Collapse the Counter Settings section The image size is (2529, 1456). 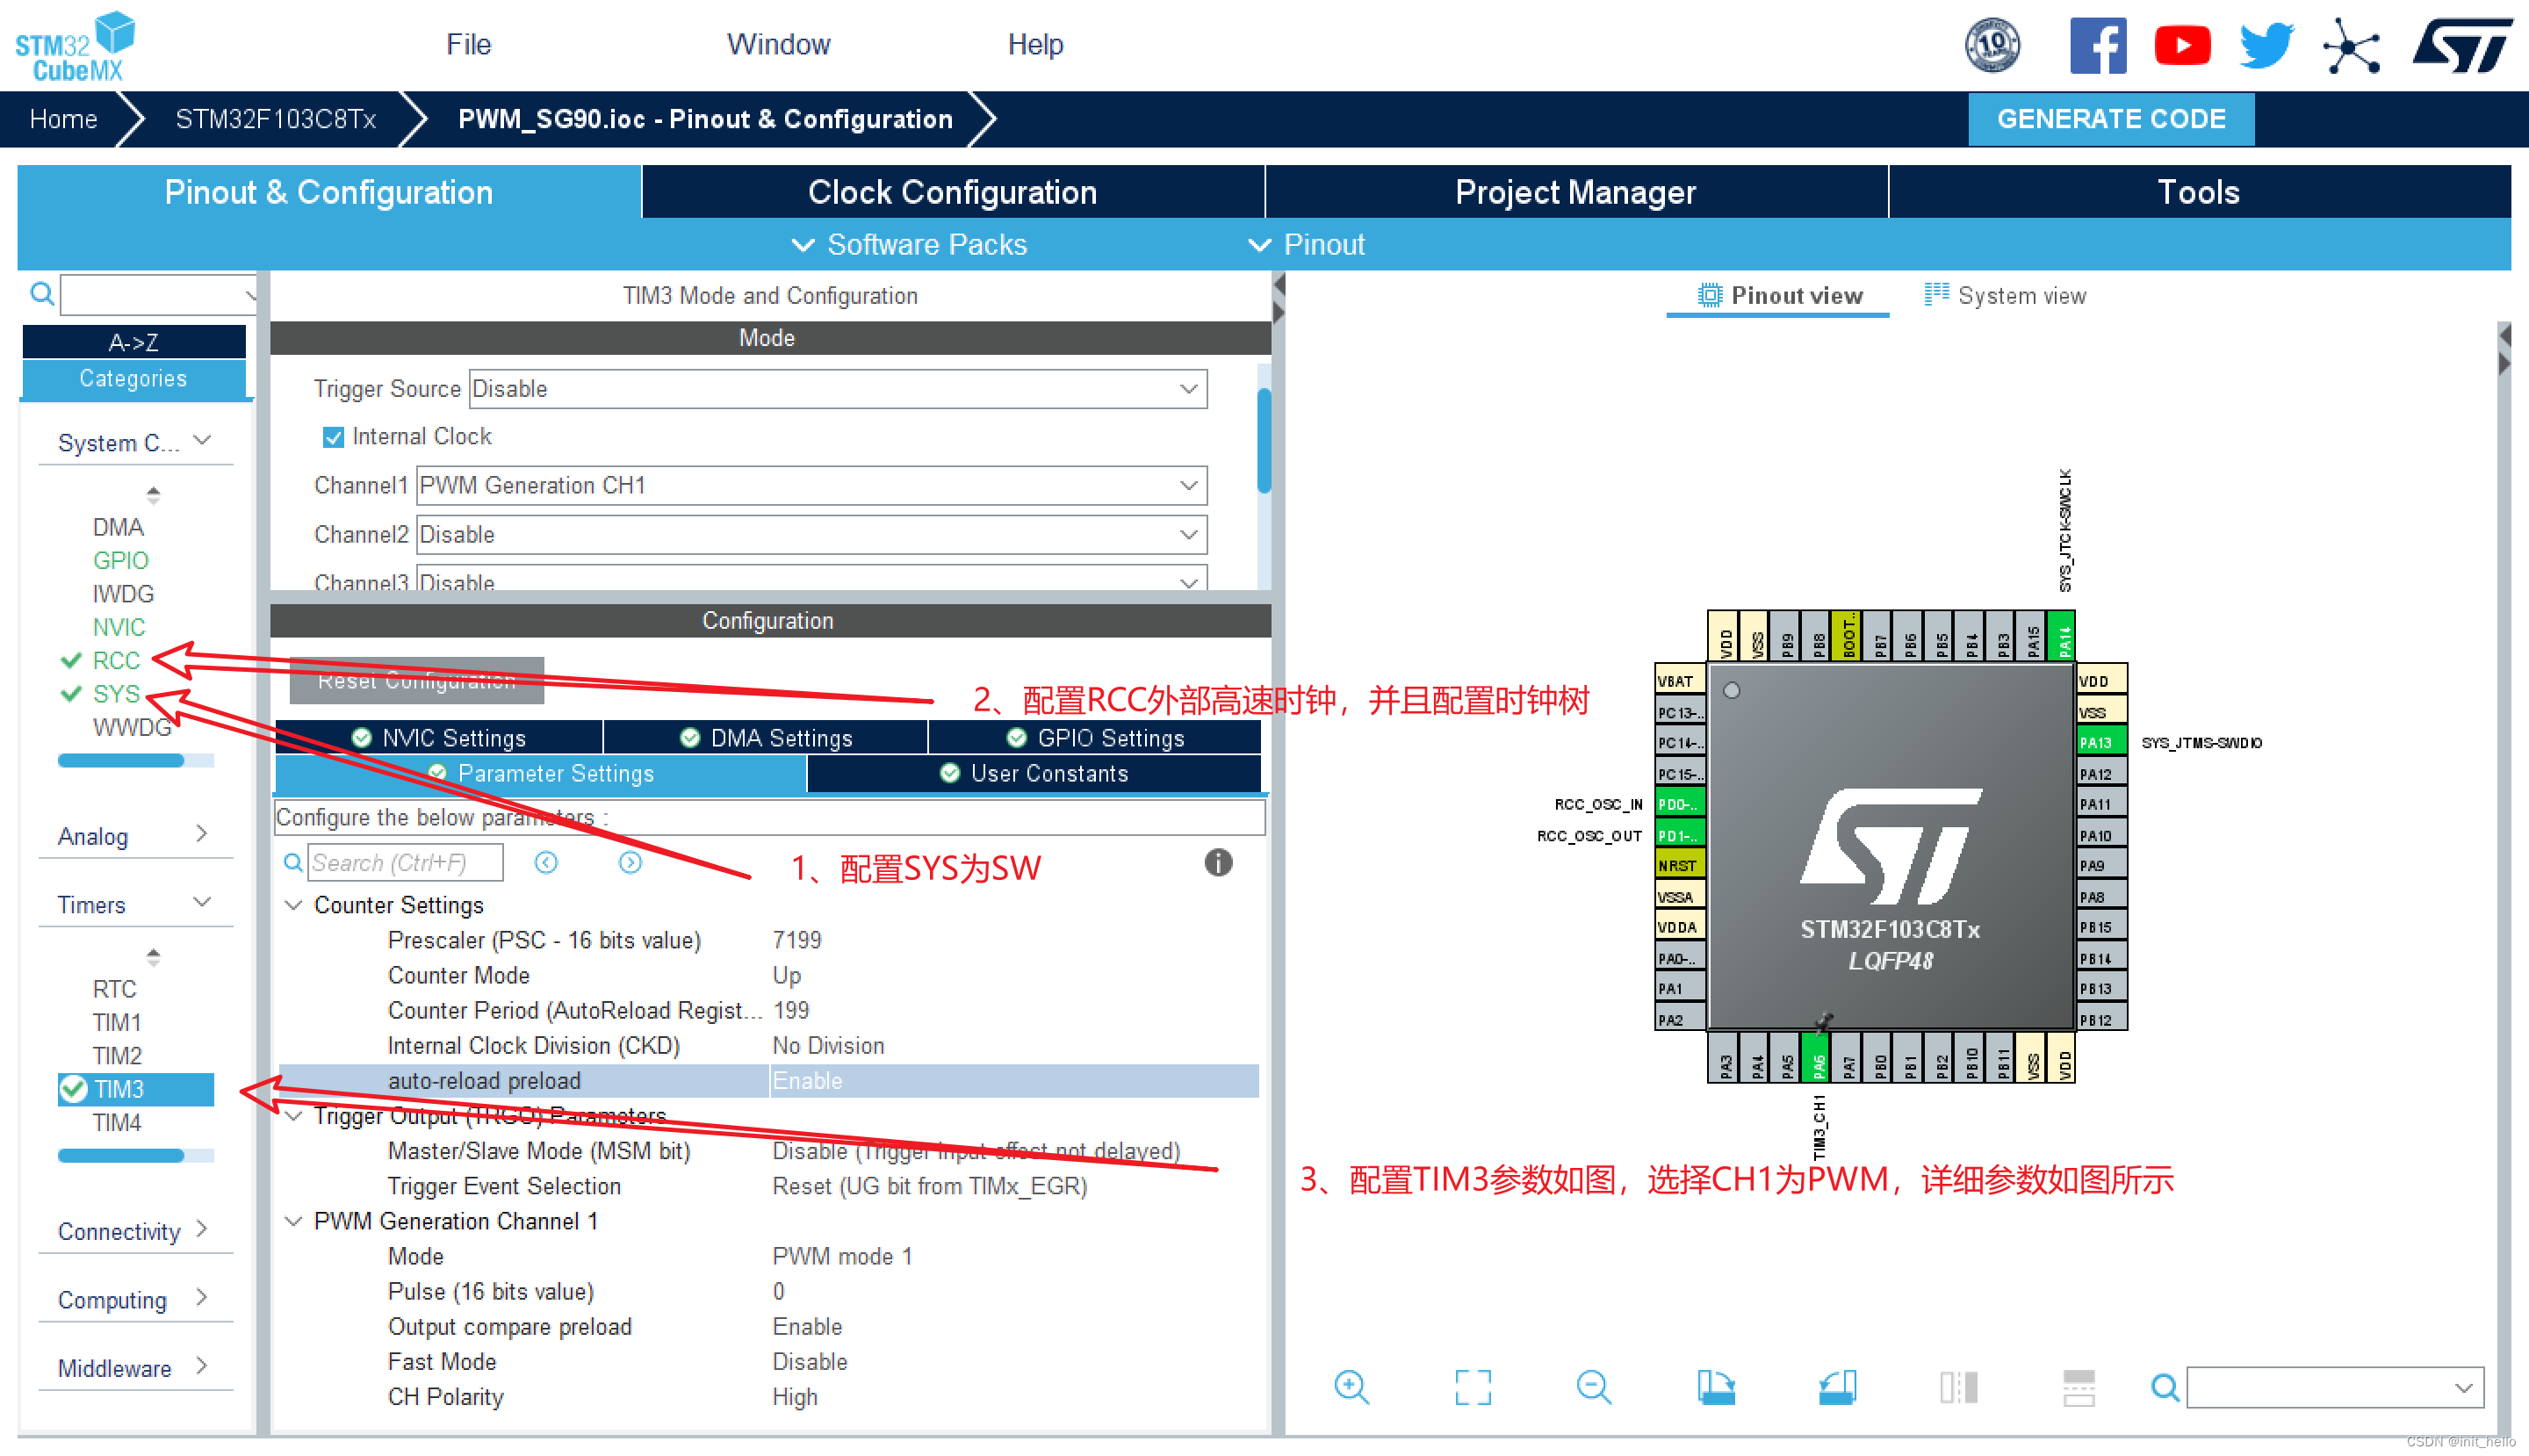294,904
